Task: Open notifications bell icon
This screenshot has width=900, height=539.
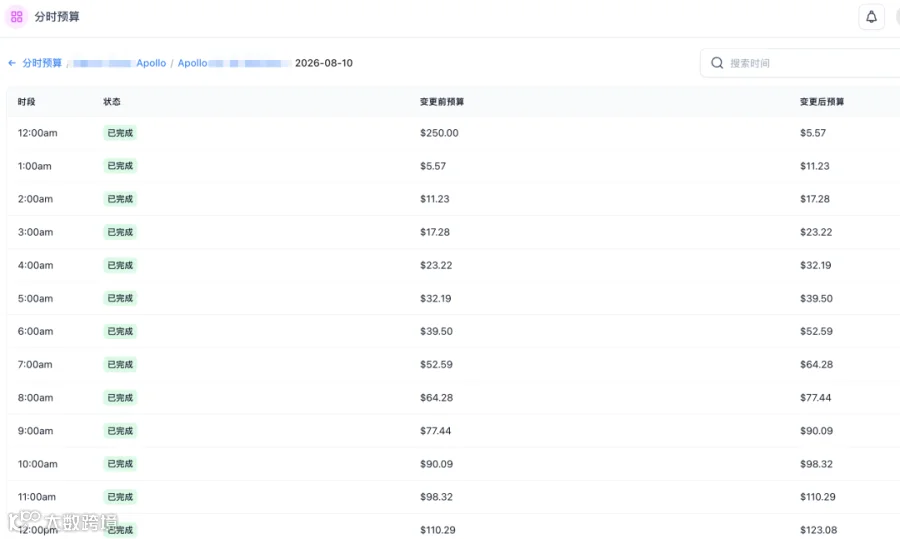Action: click(871, 17)
